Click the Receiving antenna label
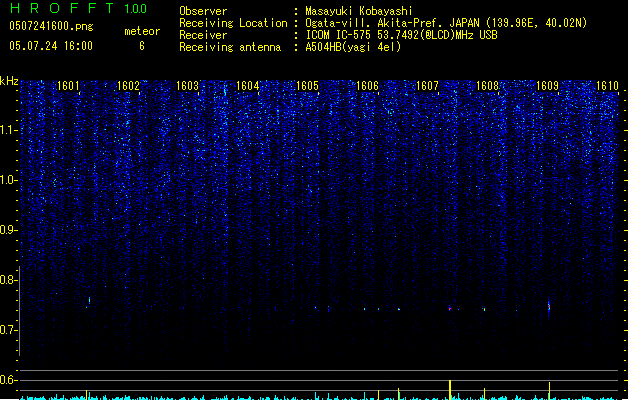 pos(230,47)
